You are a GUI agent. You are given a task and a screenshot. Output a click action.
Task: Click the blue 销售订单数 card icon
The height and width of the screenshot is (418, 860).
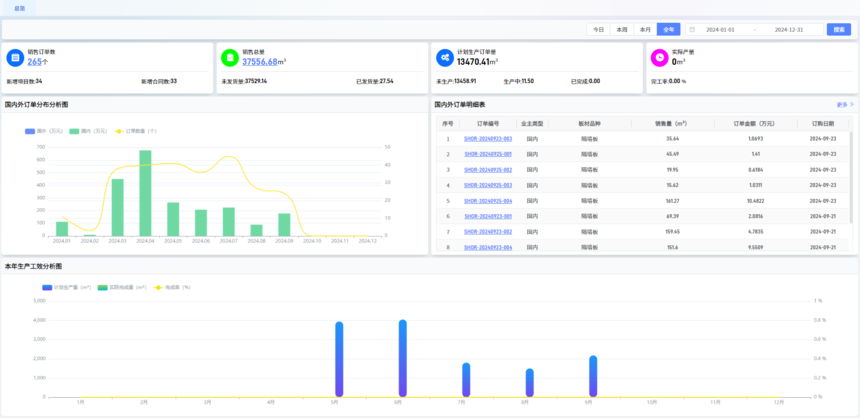click(x=15, y=57)
